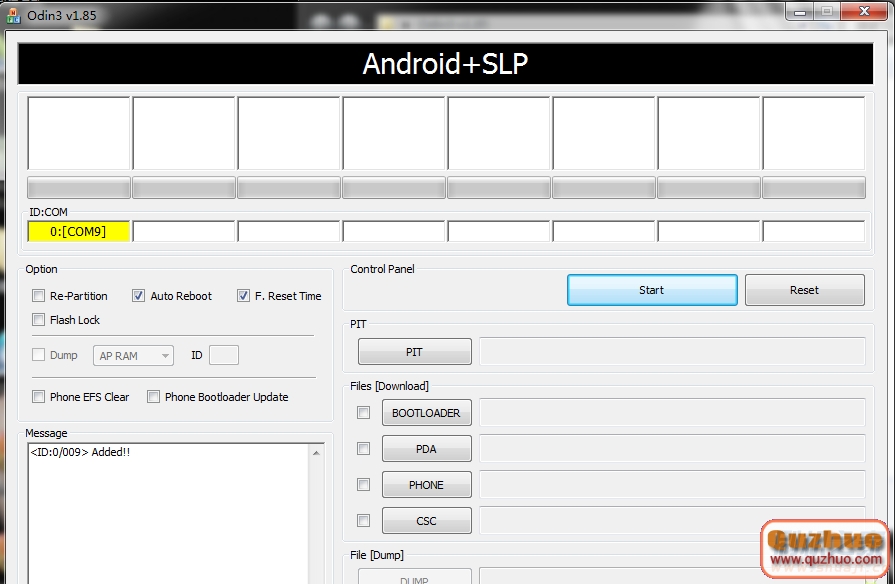Uncheck F. Reset Time checkbox
Viewport: 895px width, 584px height.
243,296
